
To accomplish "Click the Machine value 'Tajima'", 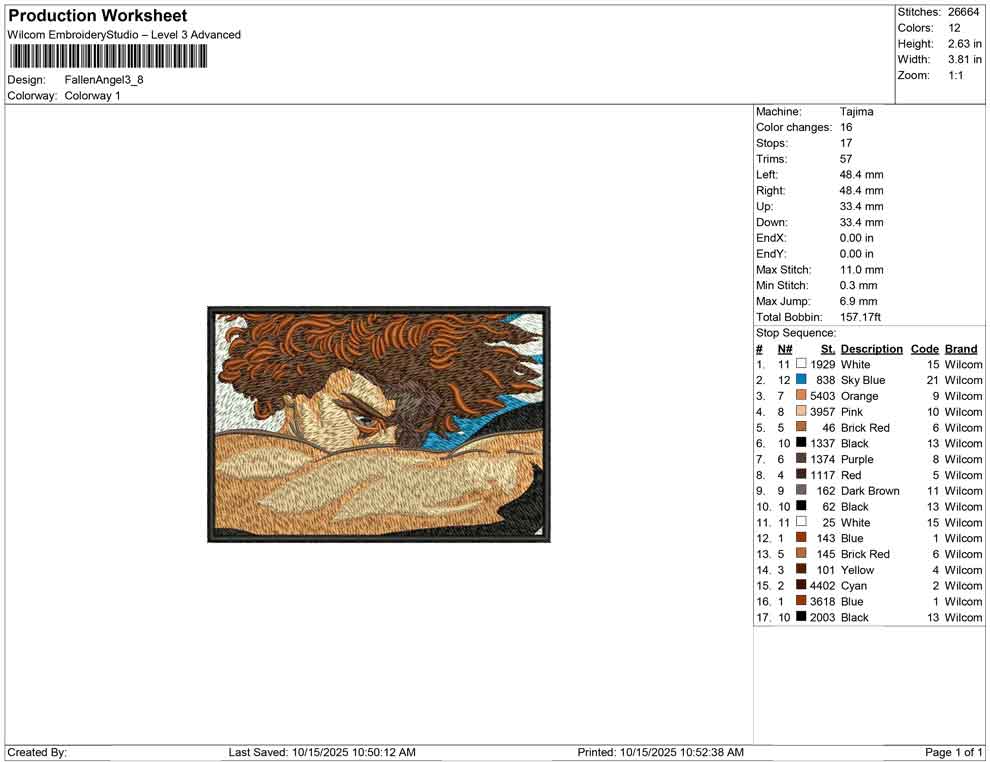I will [857, 112].
